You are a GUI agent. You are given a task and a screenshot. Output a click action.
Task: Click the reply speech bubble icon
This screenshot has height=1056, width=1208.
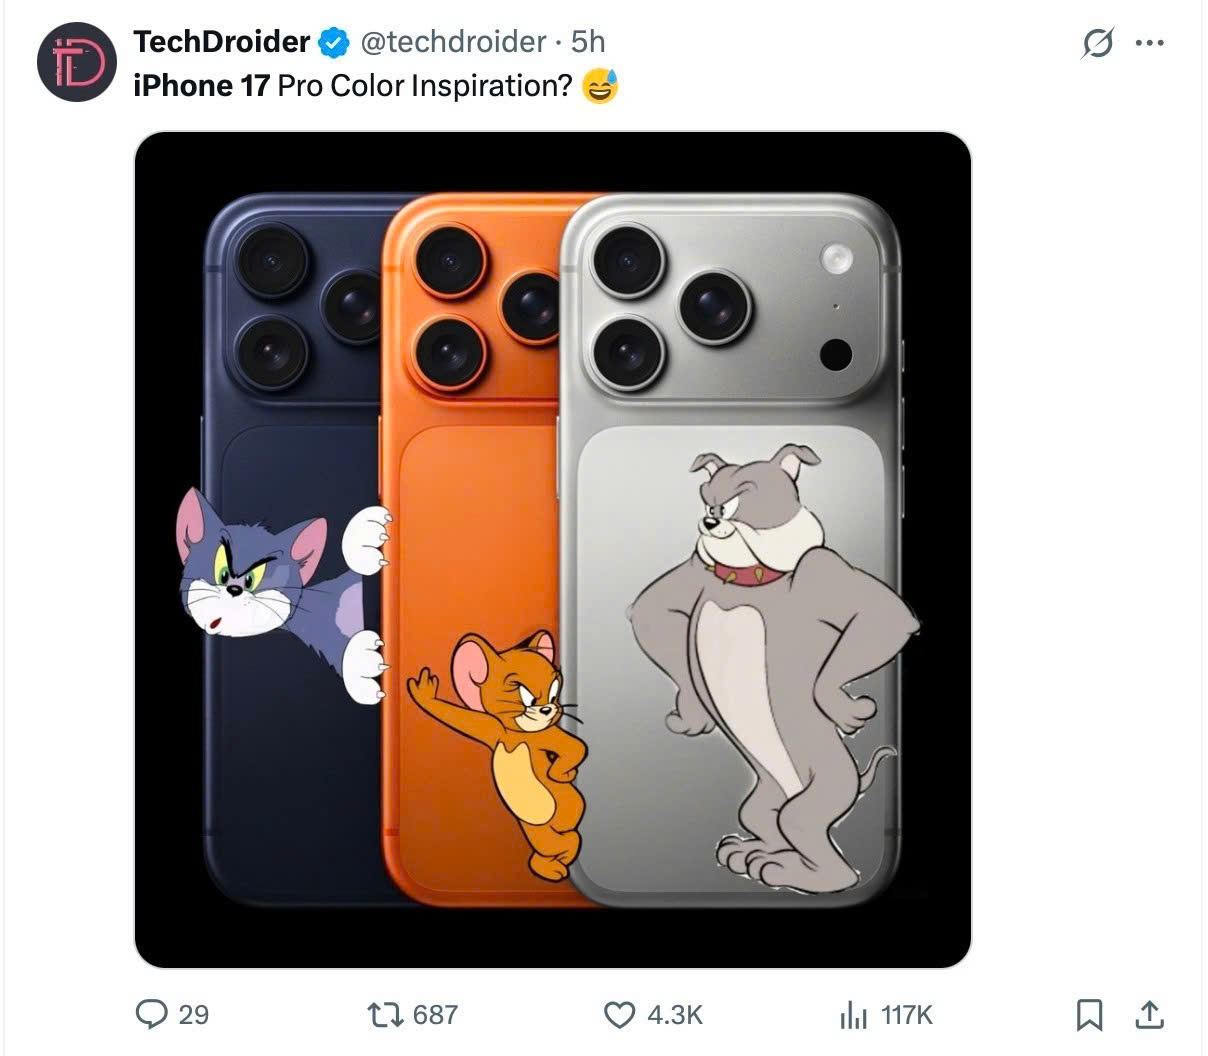tap(151, 1015)
